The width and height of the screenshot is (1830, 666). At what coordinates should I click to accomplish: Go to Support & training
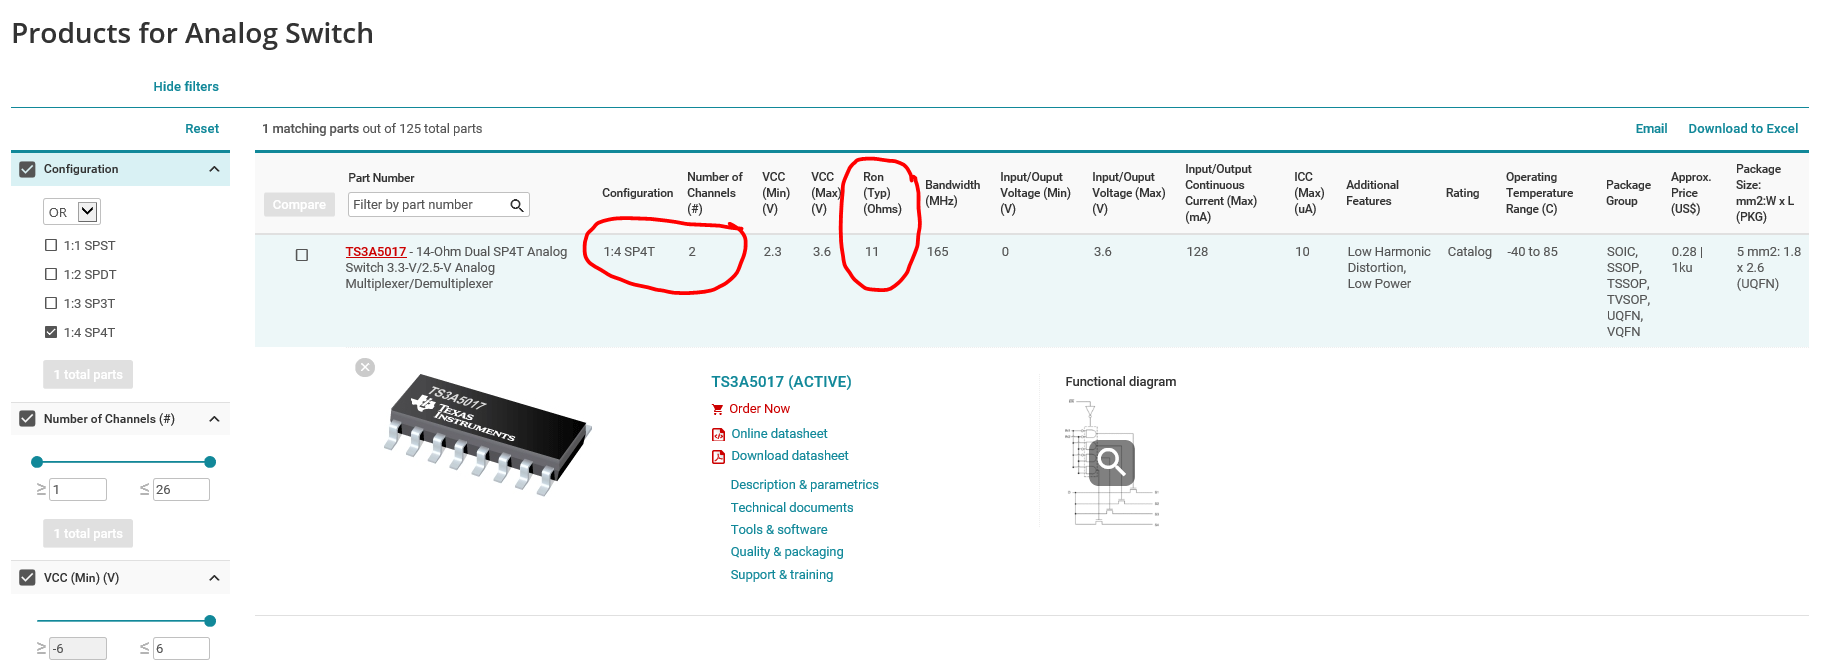coord(781,575)
